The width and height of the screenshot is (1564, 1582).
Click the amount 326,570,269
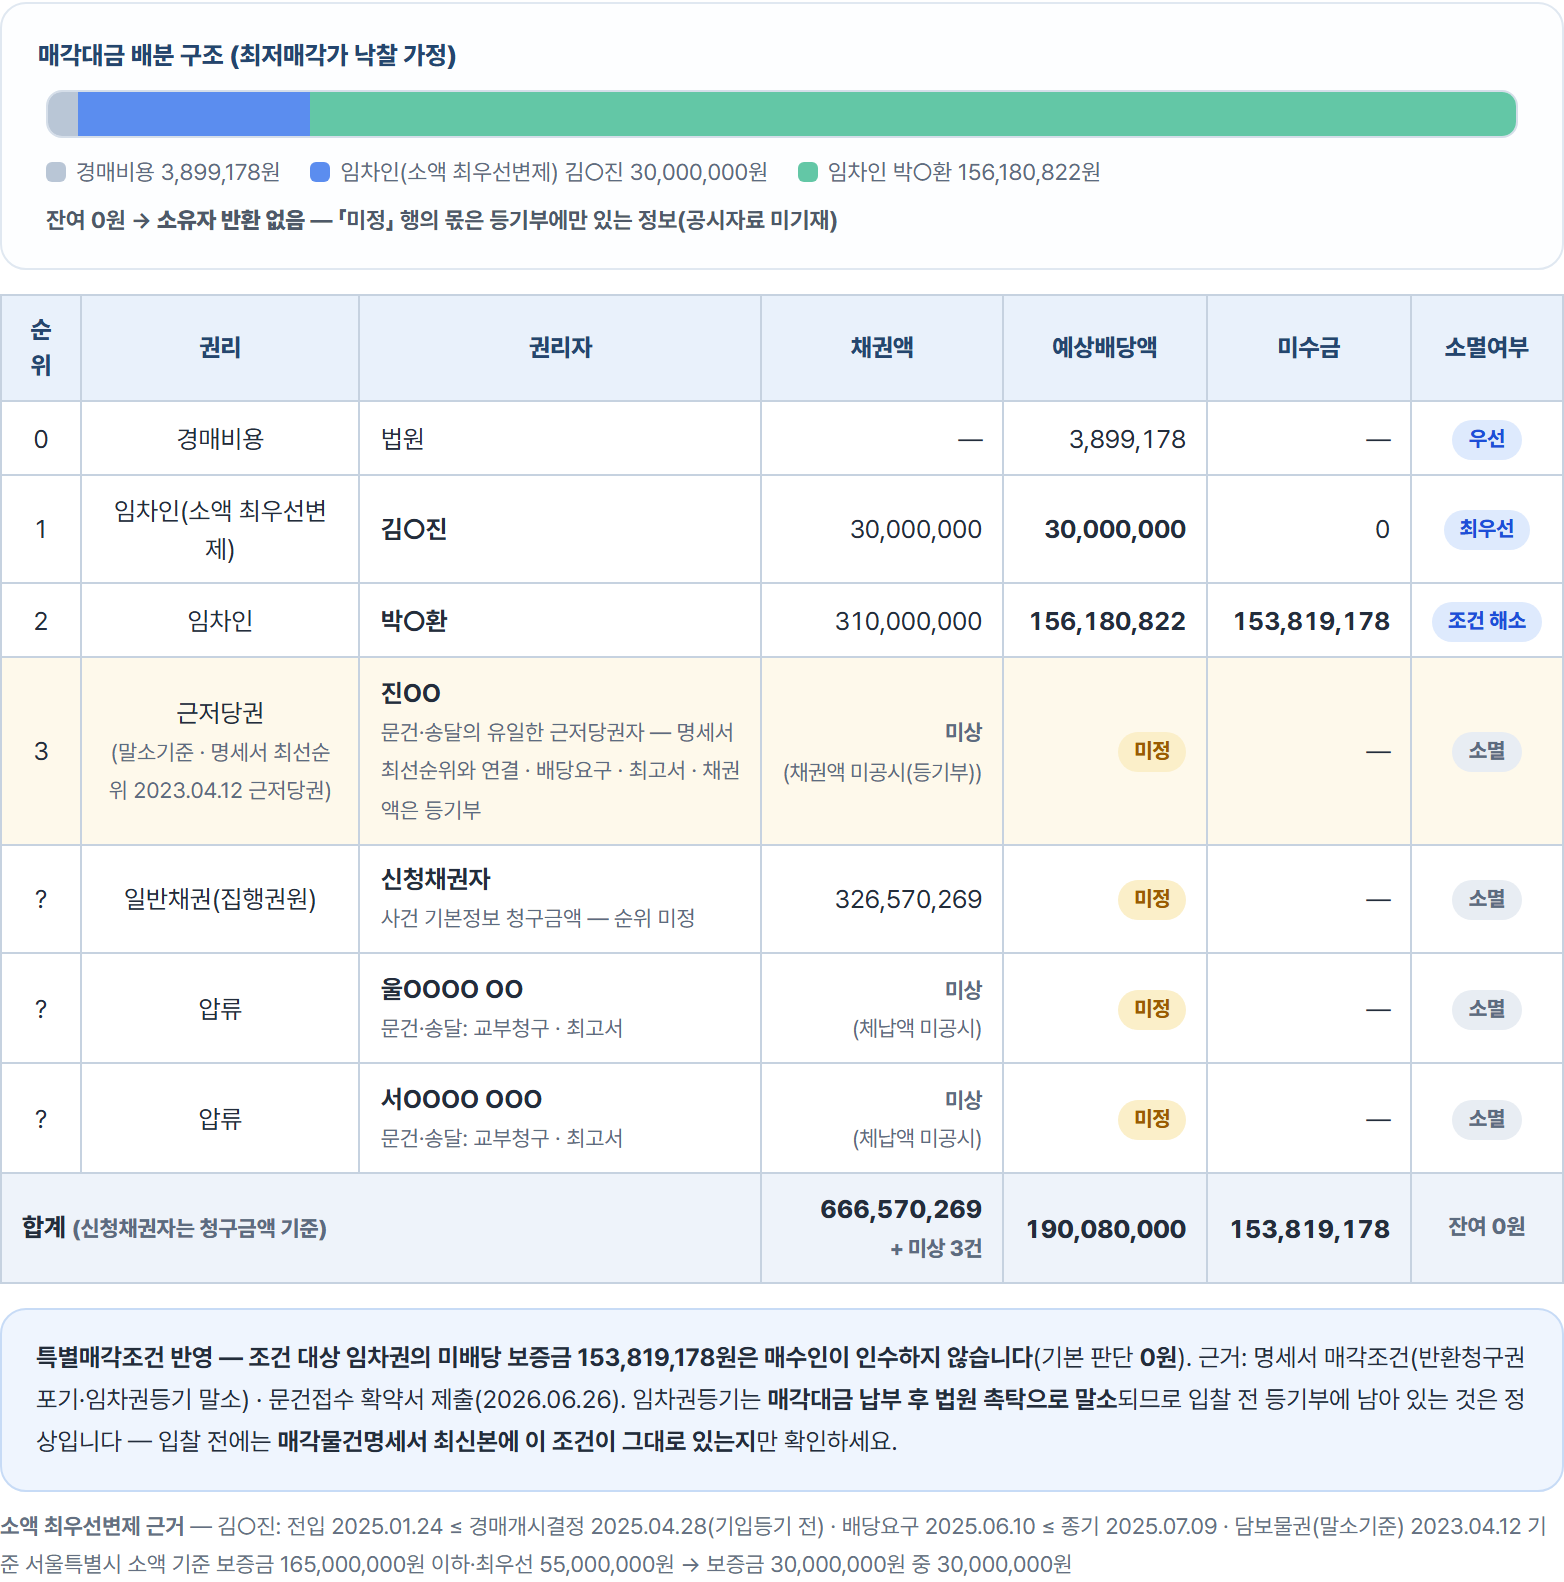click(x=908, y=899)
